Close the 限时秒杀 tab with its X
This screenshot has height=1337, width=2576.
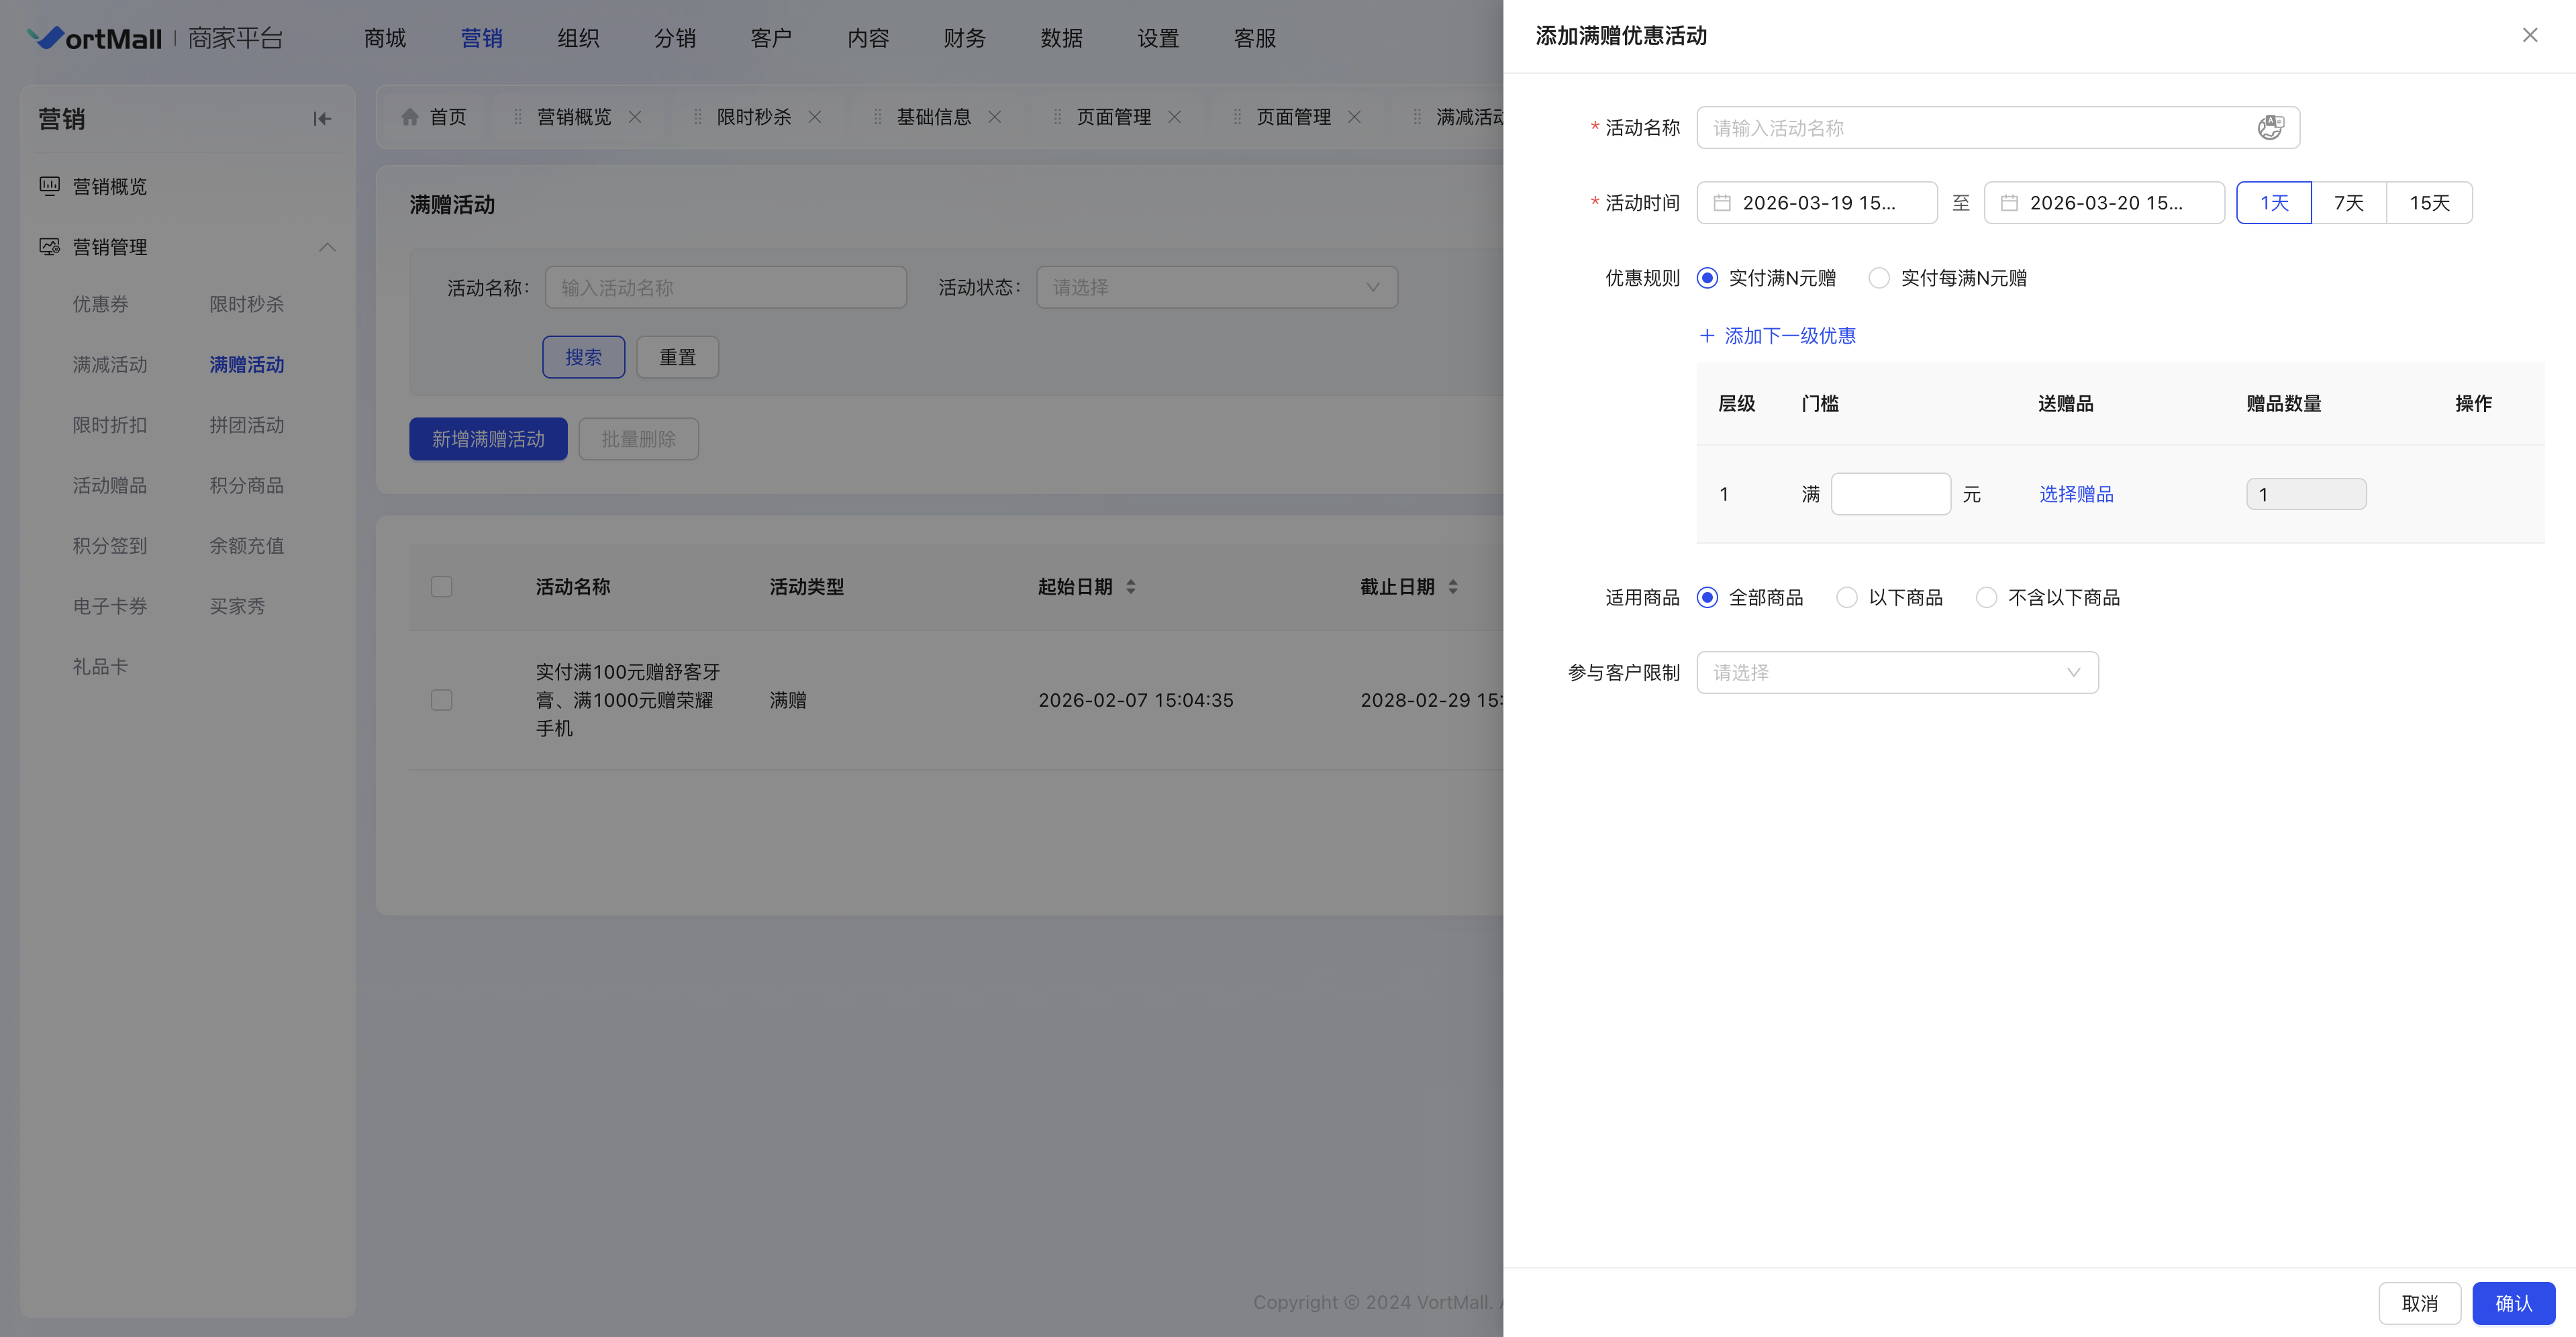pos(815,117)
